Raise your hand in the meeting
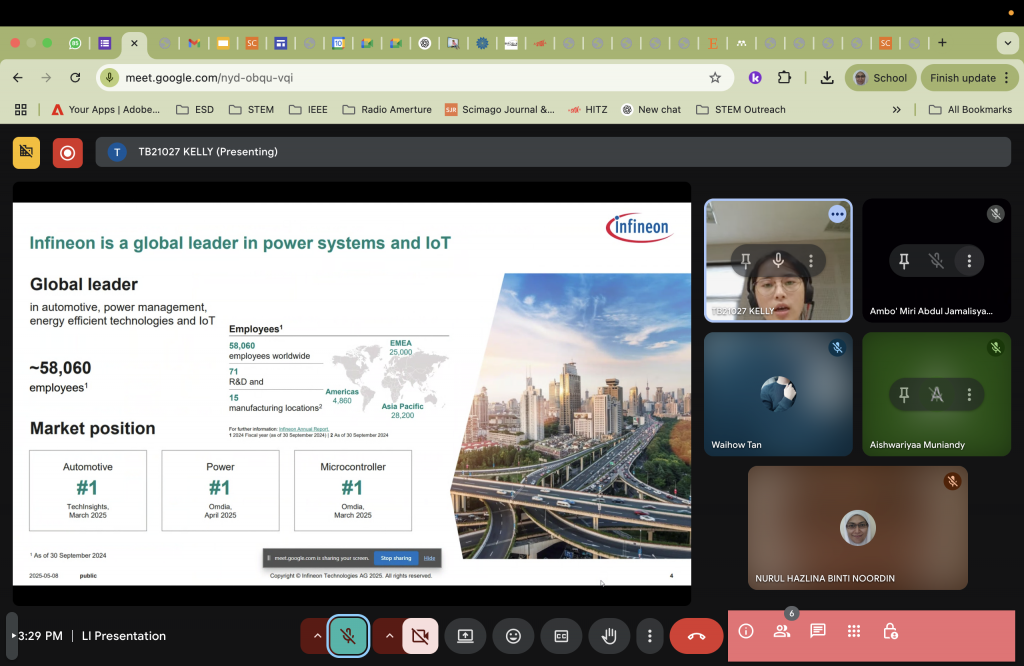Screen dimensions: 1024x666 (609, 635)
